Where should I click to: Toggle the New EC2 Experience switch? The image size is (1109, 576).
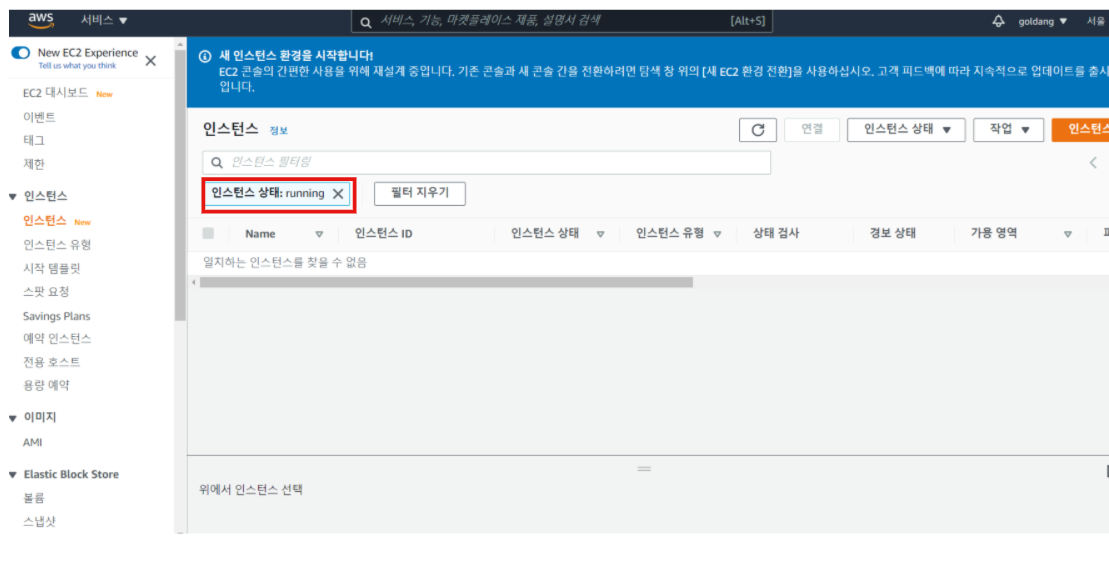pos(21,52)
